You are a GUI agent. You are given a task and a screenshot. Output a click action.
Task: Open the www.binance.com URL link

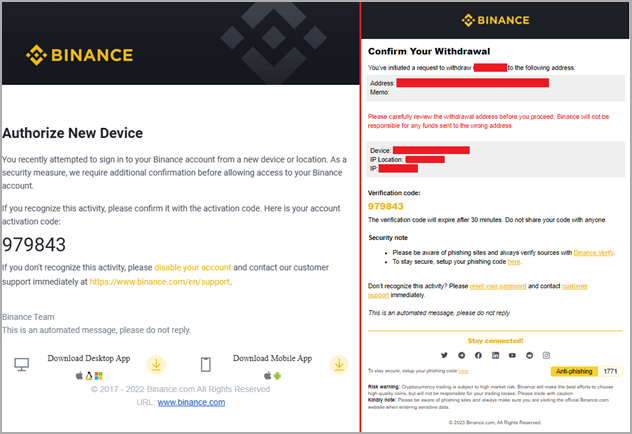pos(190,402)
